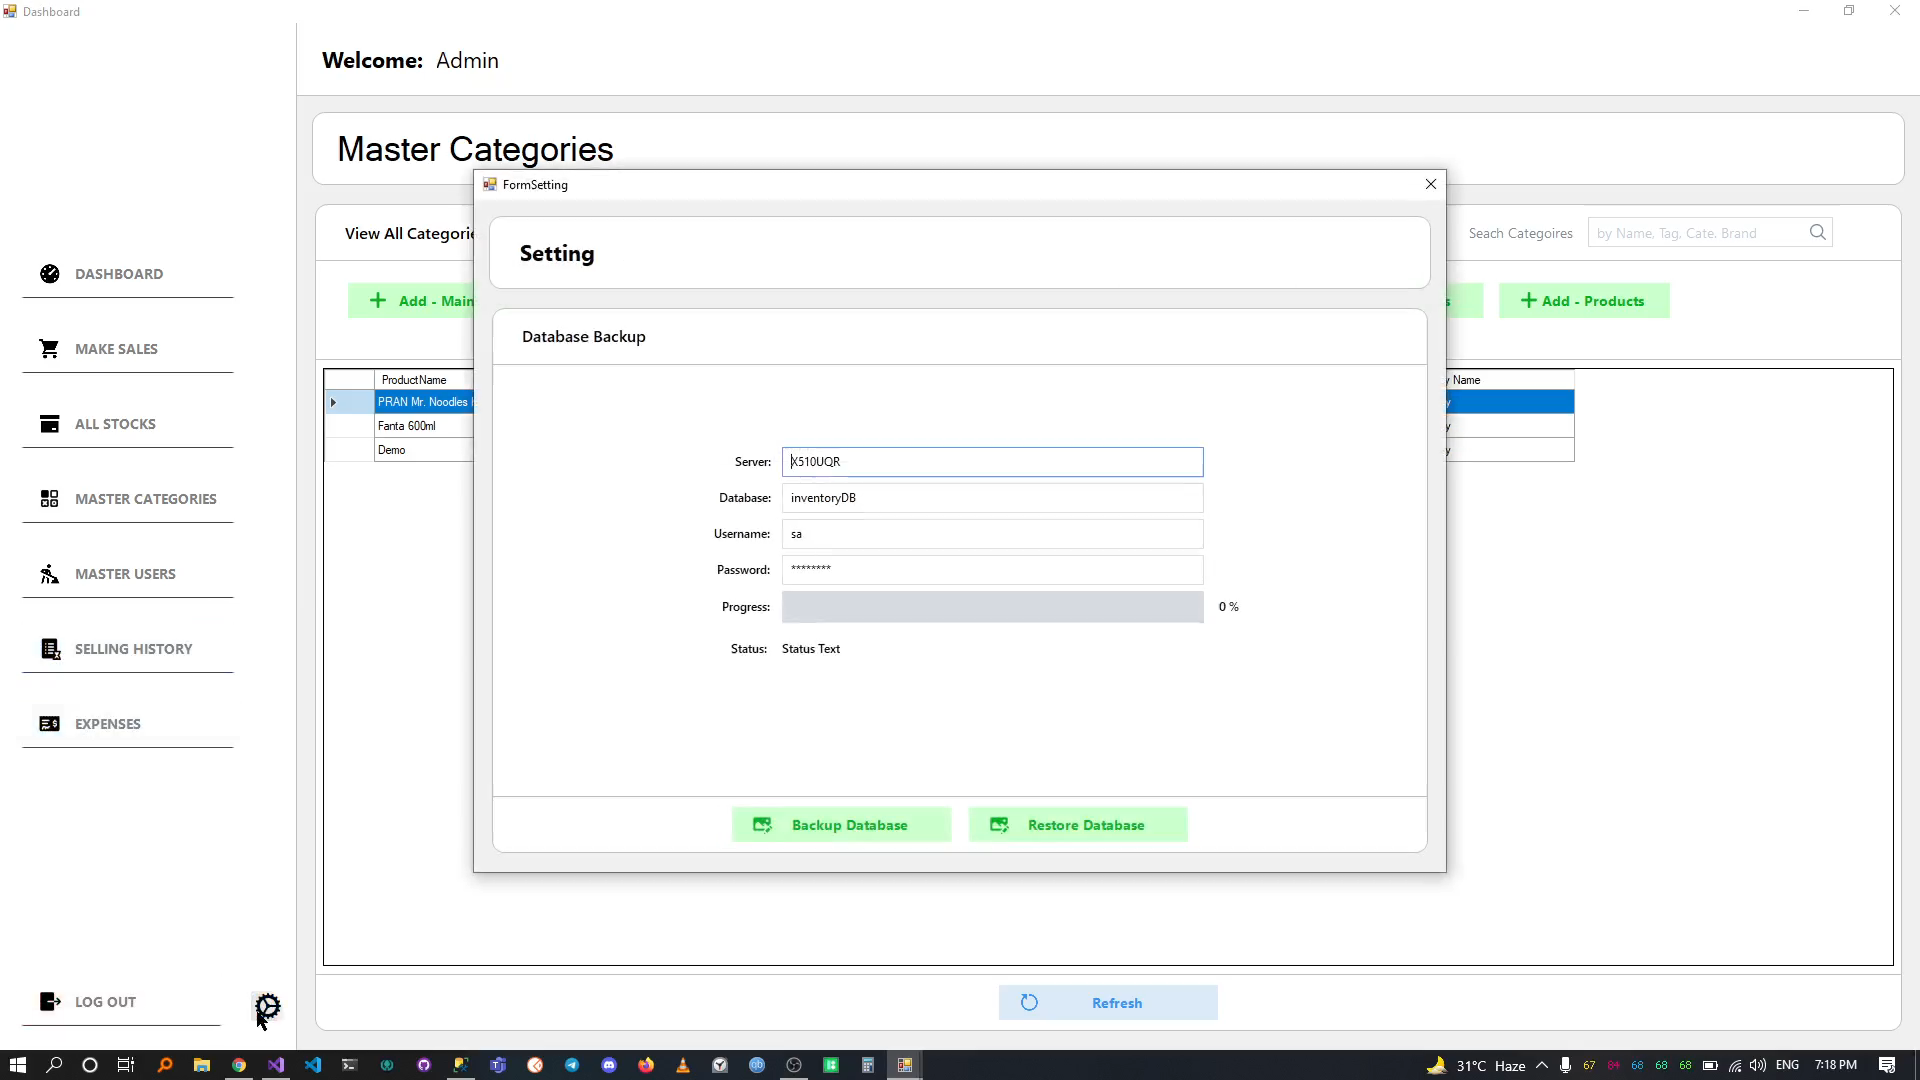Click the Password input field
1920x1080 pixels.
point(992,570)
